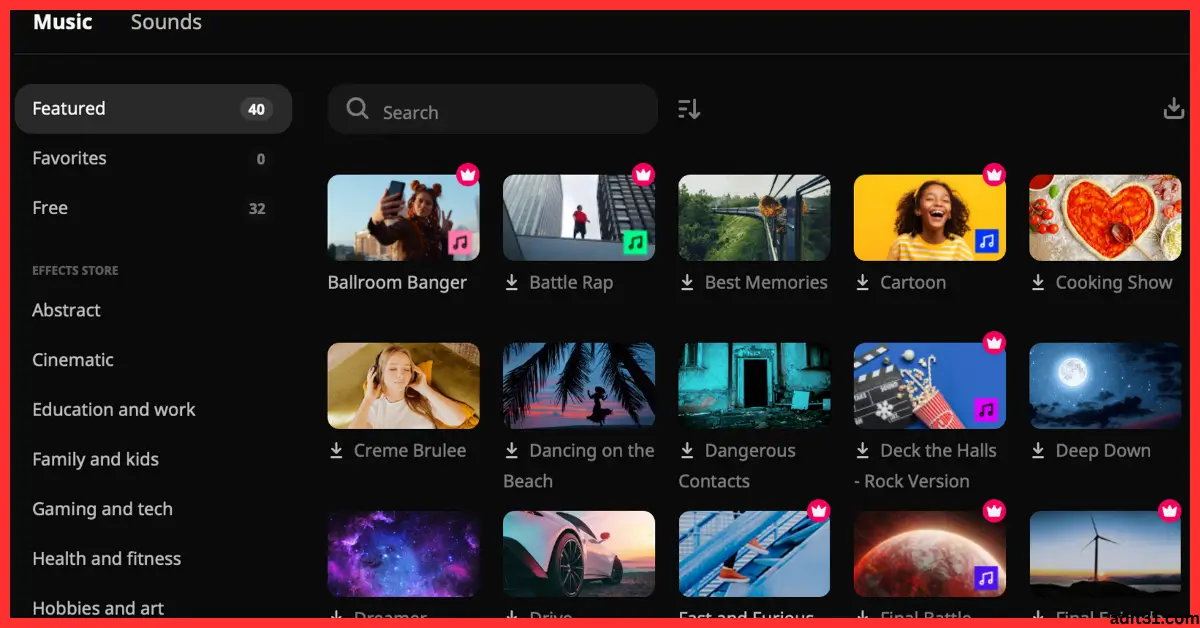1200x628 pixels.
Task: Click the Creme Brulee track title
Action: pos(410,451)
